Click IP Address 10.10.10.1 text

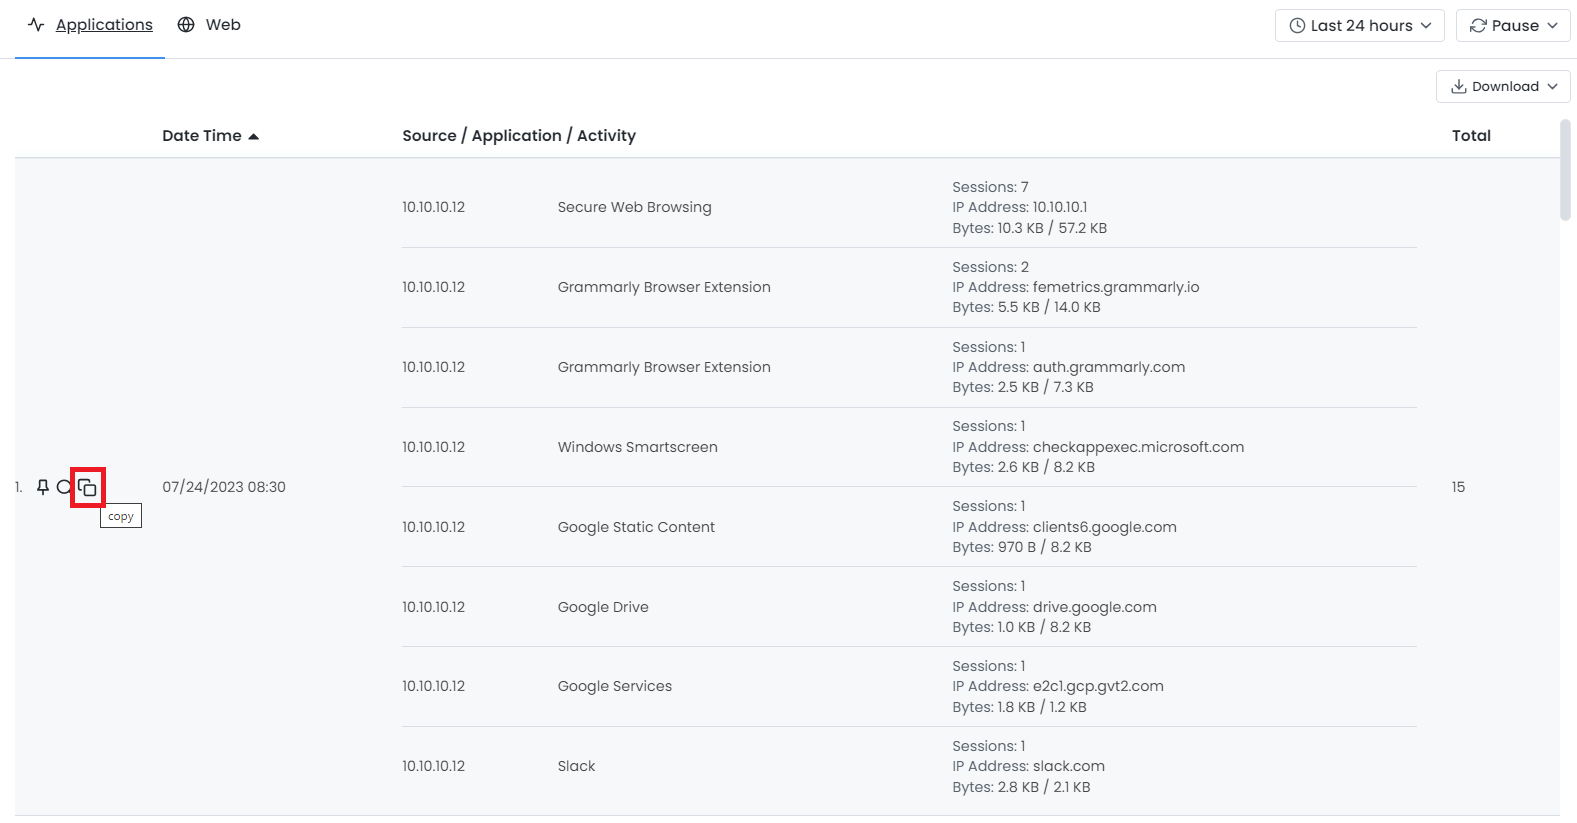[x=1020, y=207]
